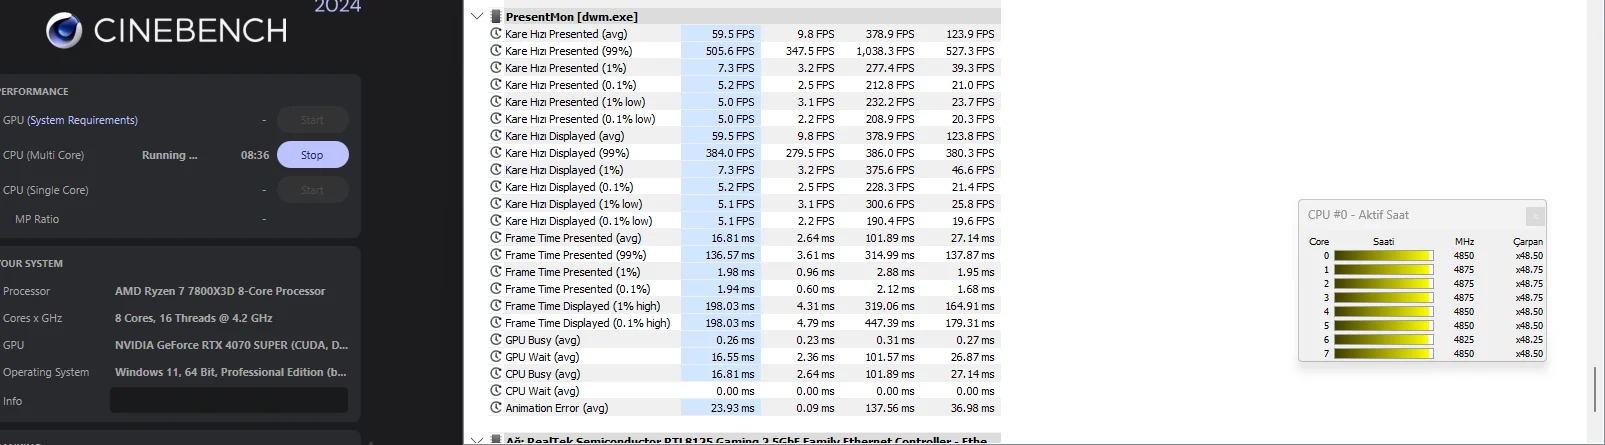Click the Saati column header in the clock window
Viewport: 1605px width, 445px height.
tap(1383, 242)
